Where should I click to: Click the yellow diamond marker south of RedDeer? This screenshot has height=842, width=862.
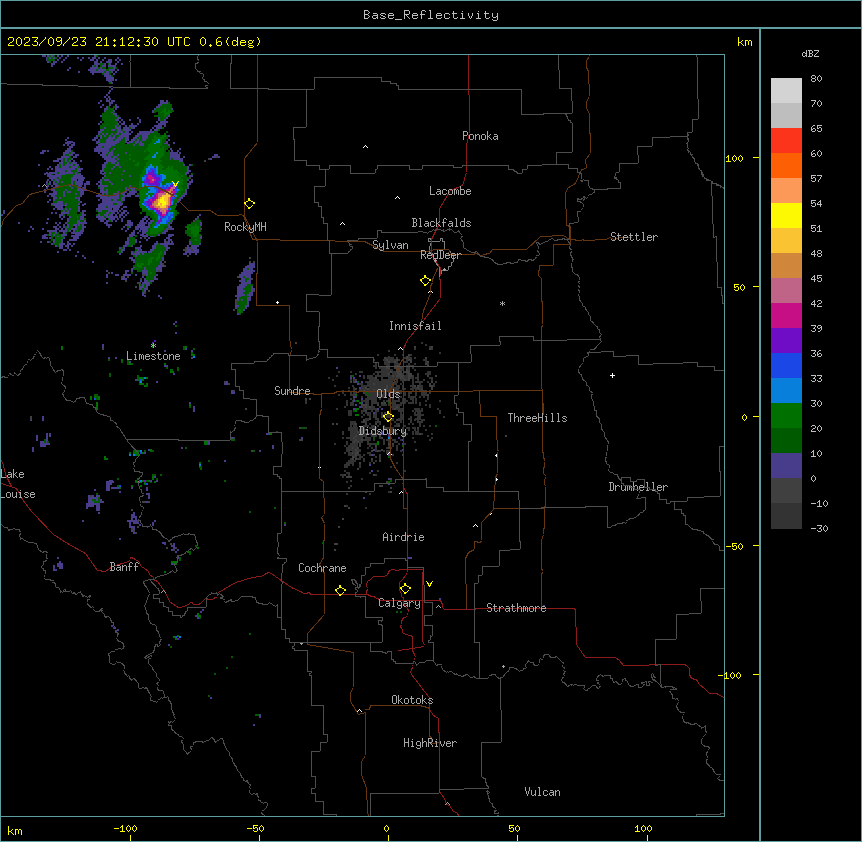425,281
